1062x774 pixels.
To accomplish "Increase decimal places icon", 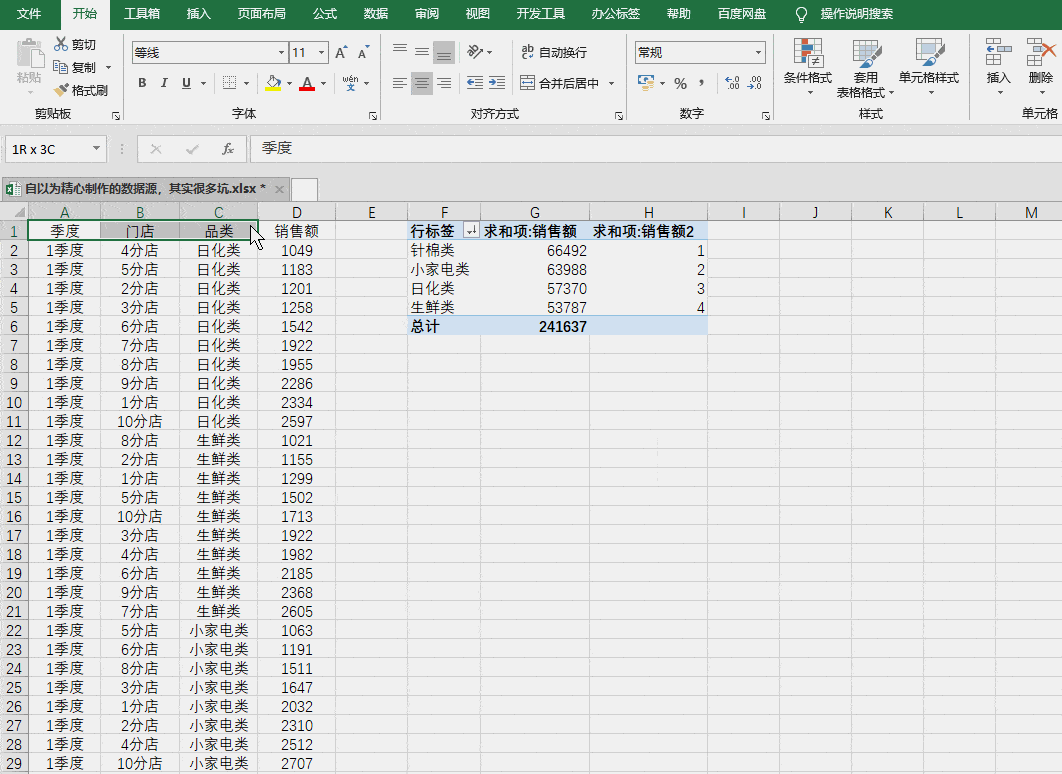I will click(732, 83).
